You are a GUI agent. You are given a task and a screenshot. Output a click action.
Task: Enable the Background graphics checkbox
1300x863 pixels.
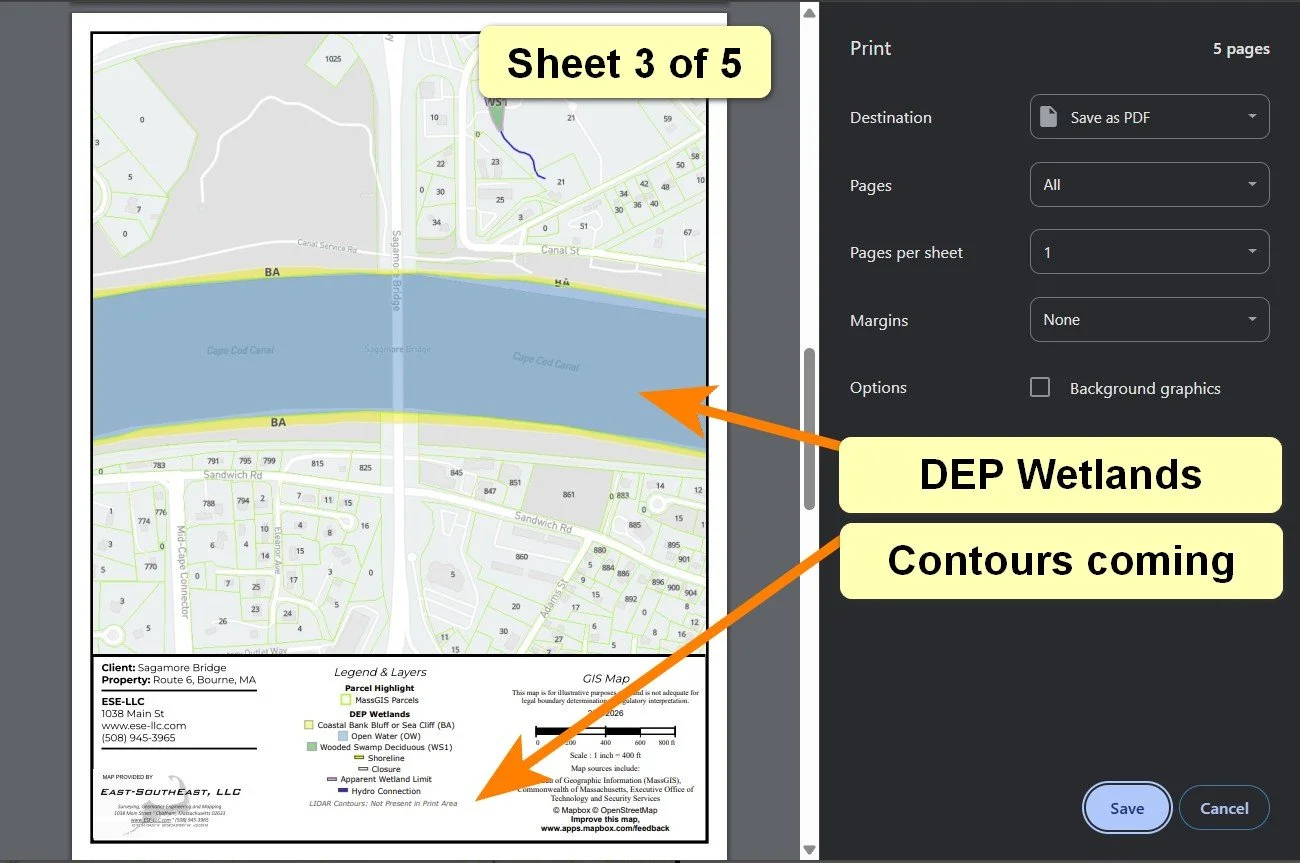coord(1040,388)
